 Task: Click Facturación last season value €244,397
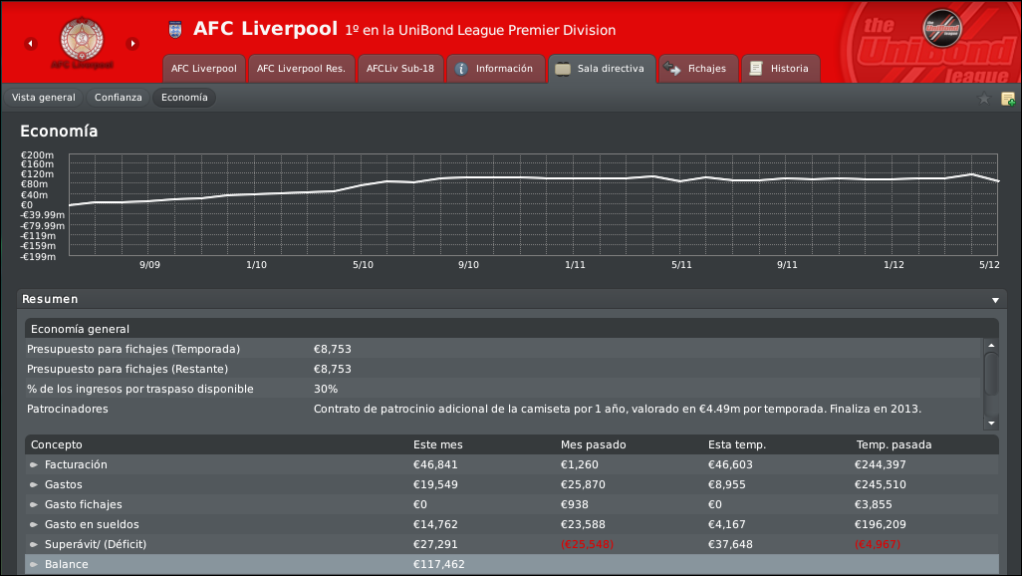880,465
